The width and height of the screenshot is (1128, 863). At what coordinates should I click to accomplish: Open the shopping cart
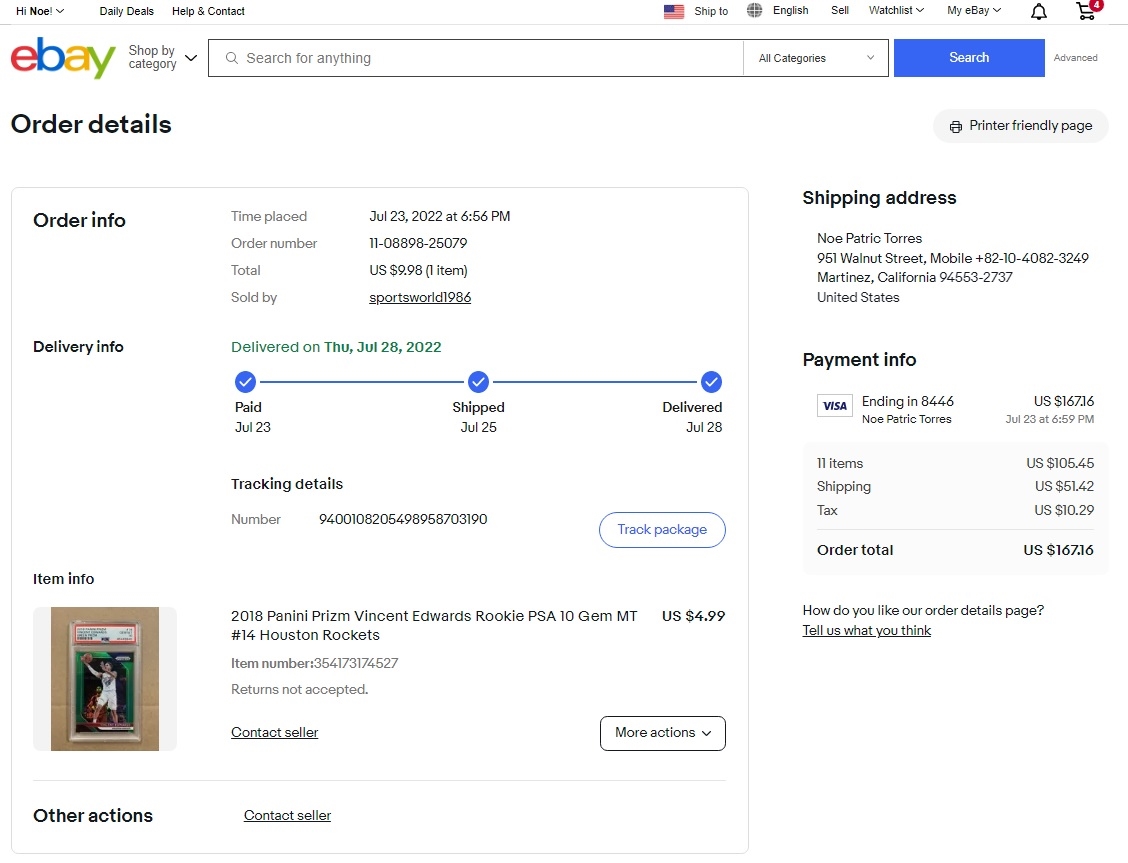1086,11
